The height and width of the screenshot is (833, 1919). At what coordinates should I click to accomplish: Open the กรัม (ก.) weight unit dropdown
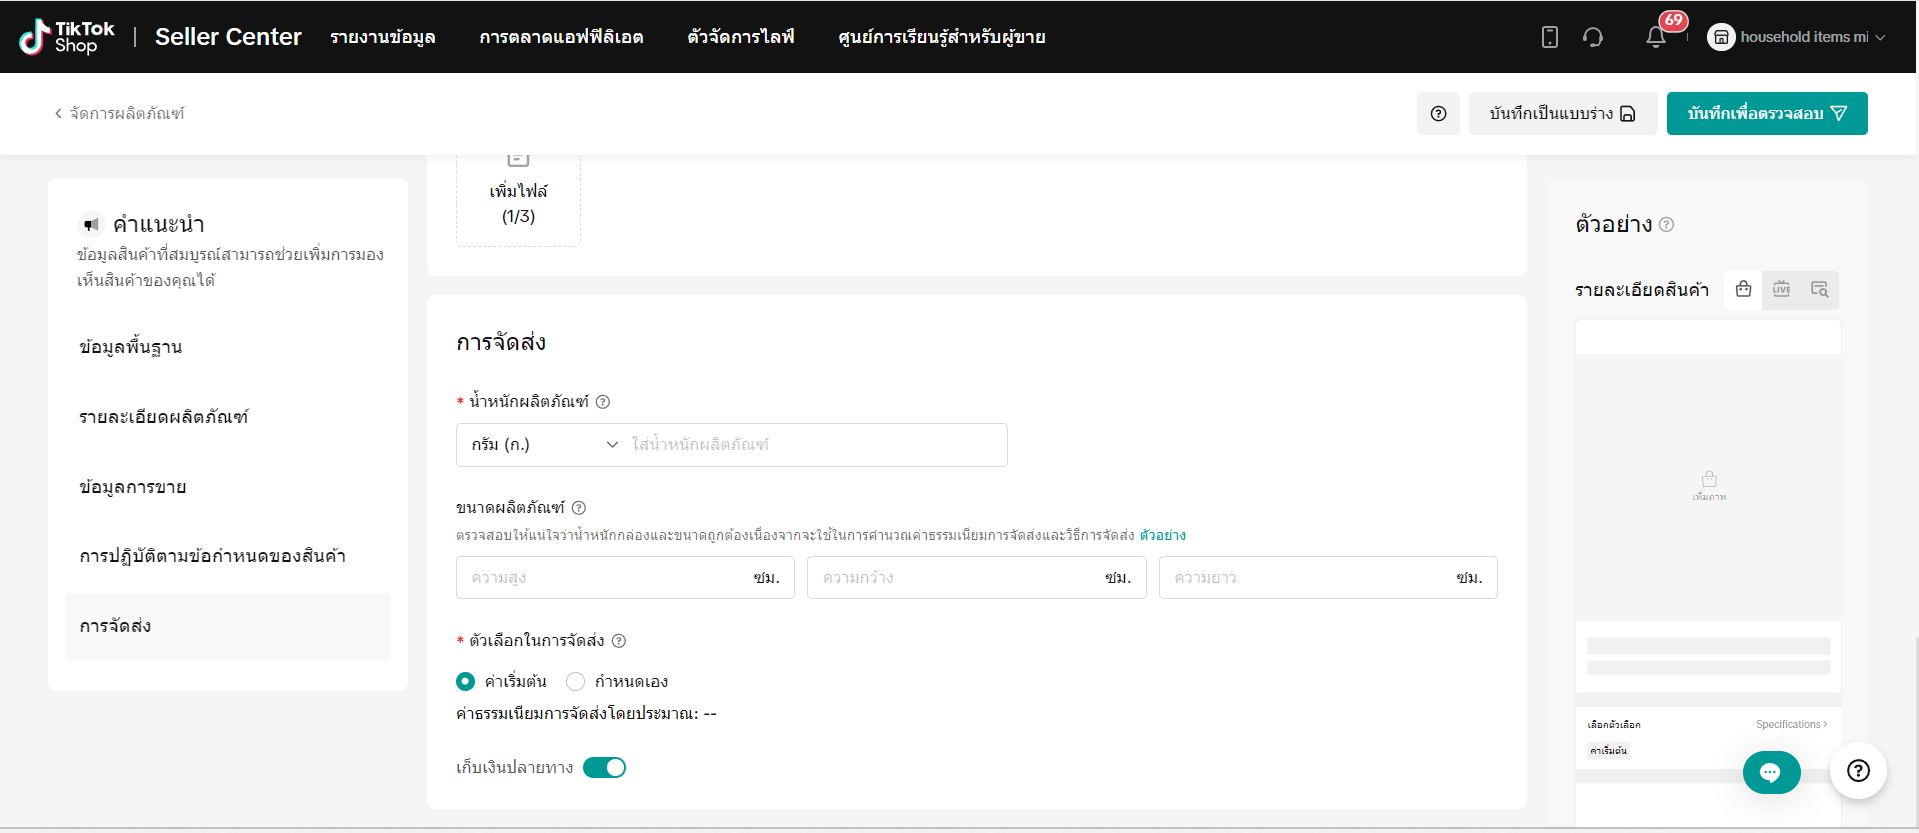point(544,445)
